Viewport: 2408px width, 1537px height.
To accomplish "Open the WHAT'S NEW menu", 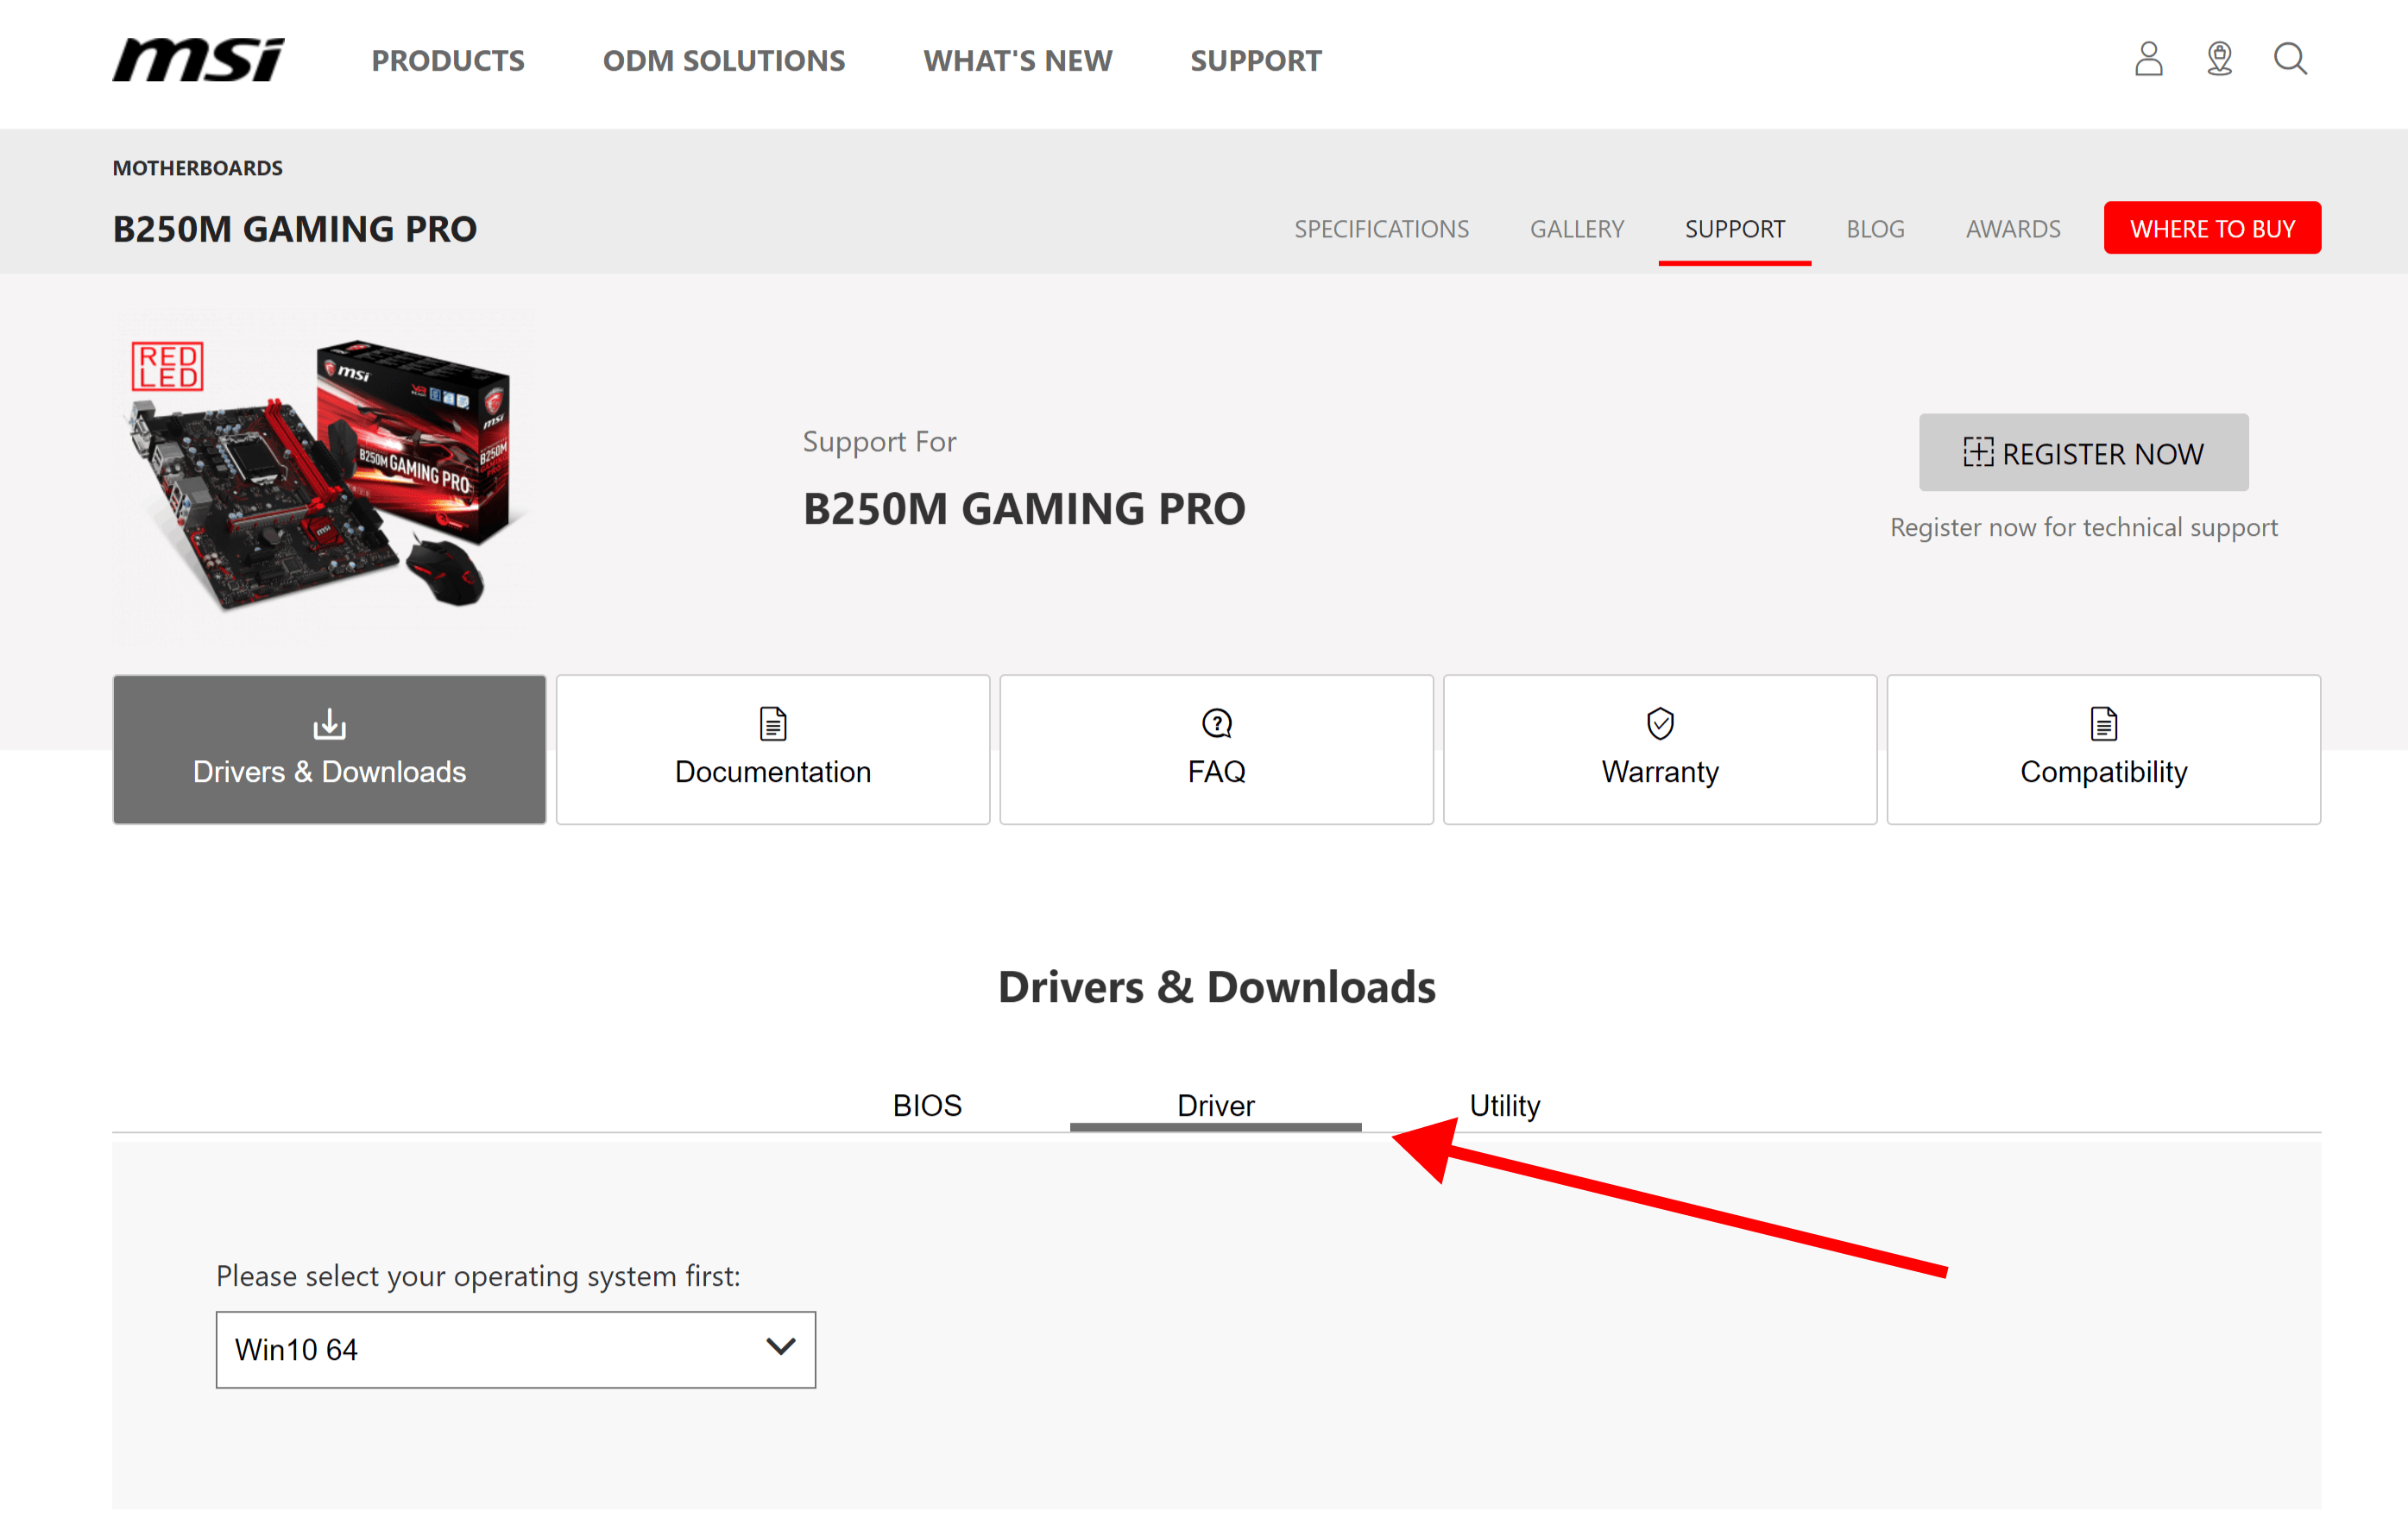I will coord(1017,61).
